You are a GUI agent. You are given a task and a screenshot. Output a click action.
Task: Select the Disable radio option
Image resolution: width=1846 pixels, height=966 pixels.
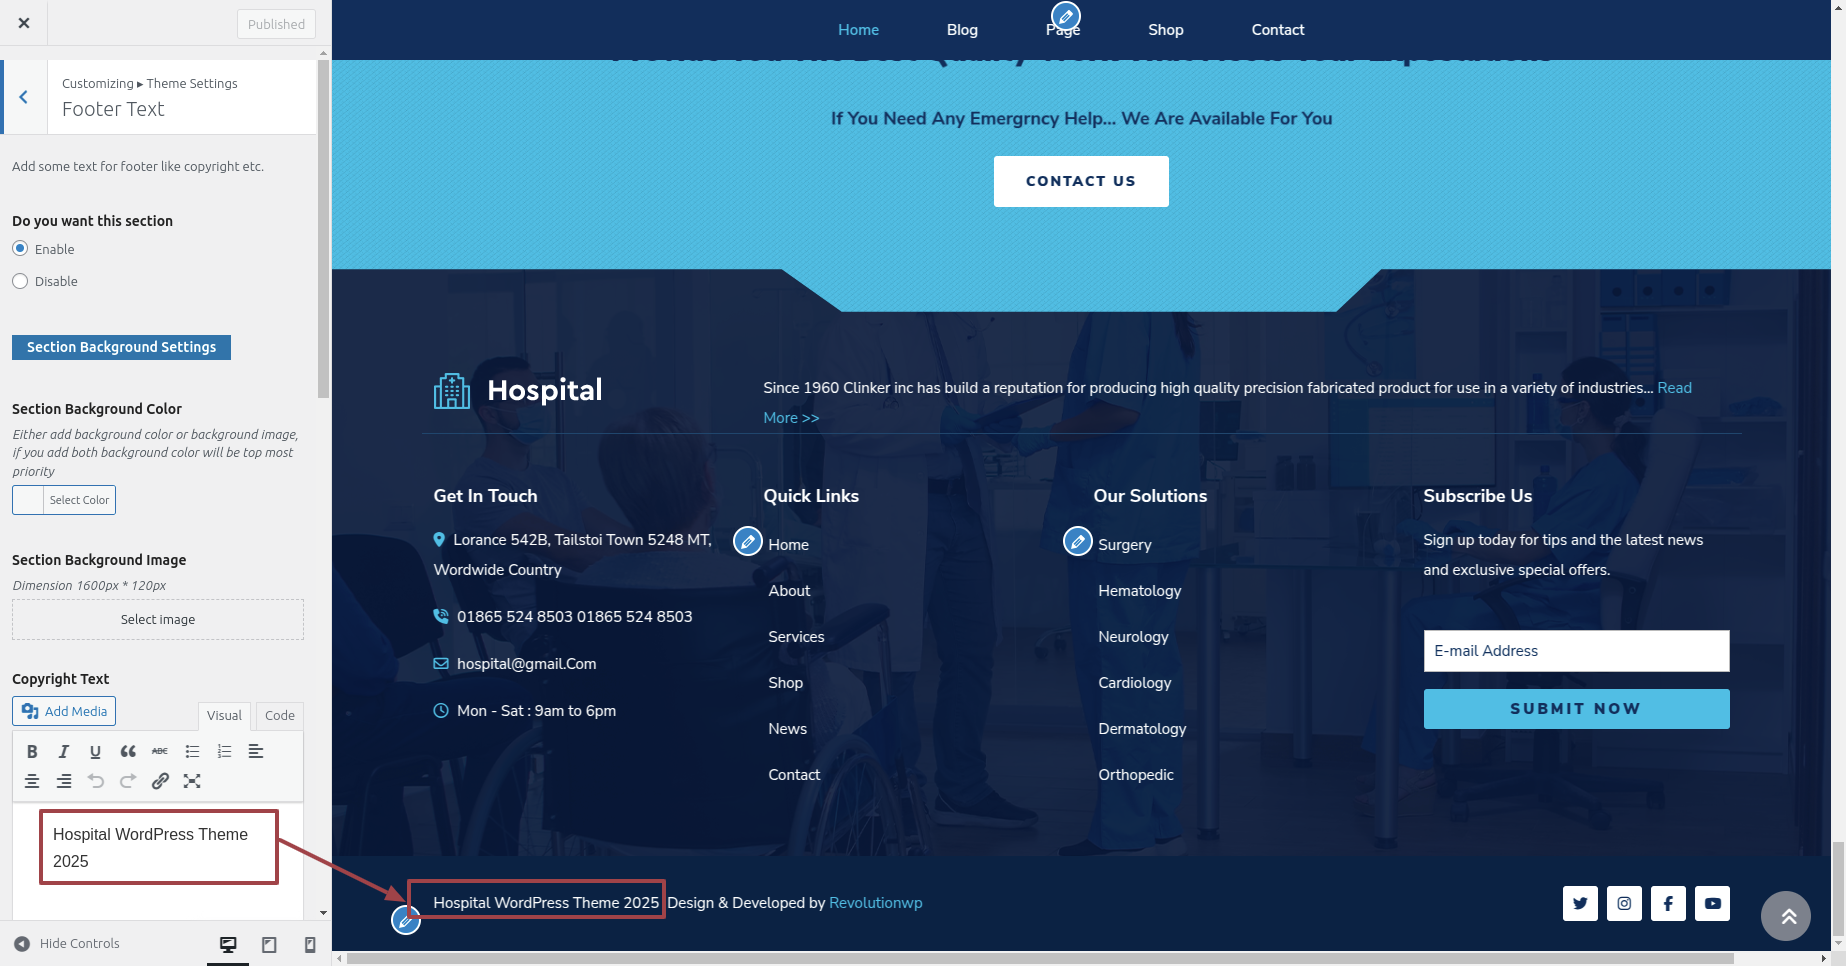point(20,281)
